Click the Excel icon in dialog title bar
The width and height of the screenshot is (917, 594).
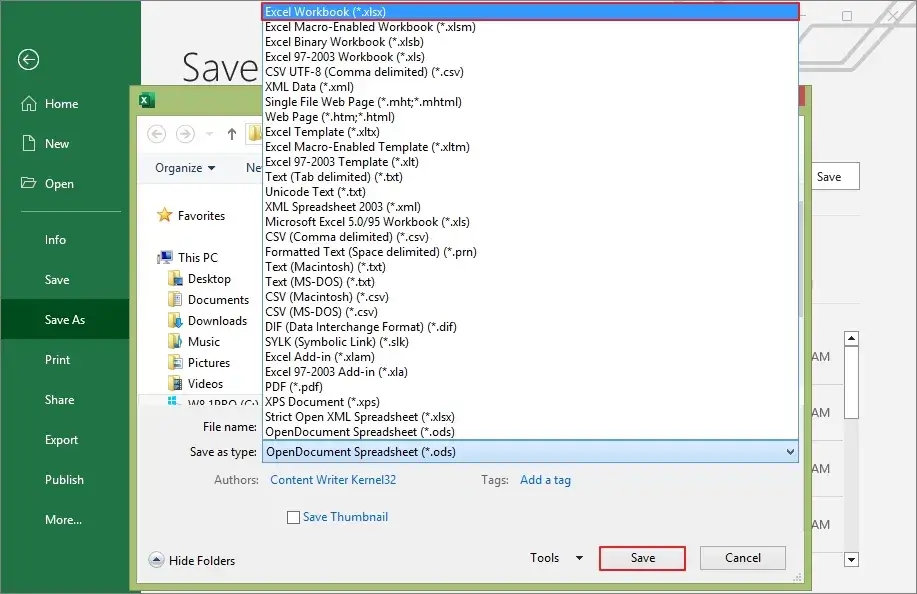click(147, 100)
